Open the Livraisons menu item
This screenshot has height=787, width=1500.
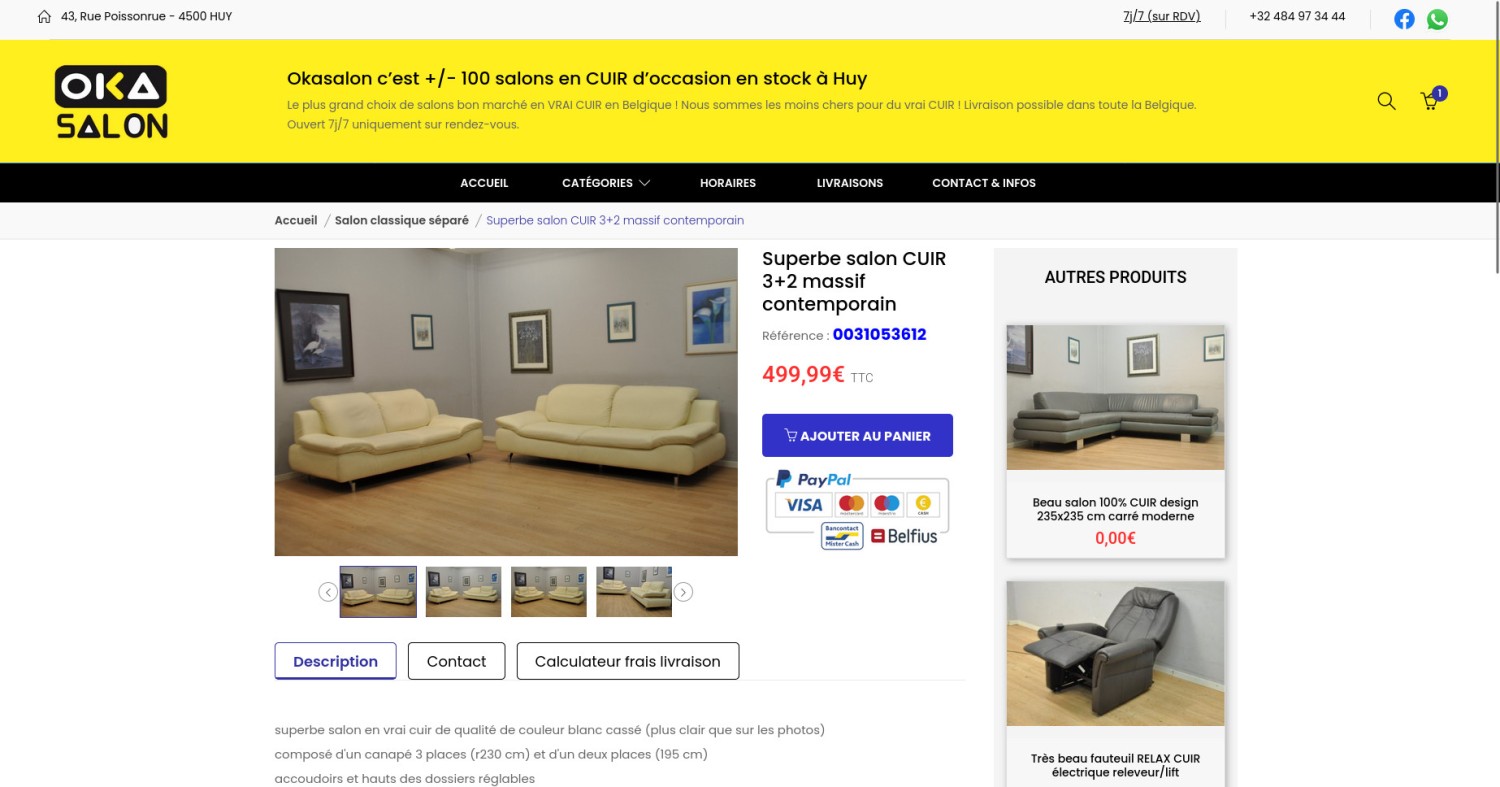[850, 183]
